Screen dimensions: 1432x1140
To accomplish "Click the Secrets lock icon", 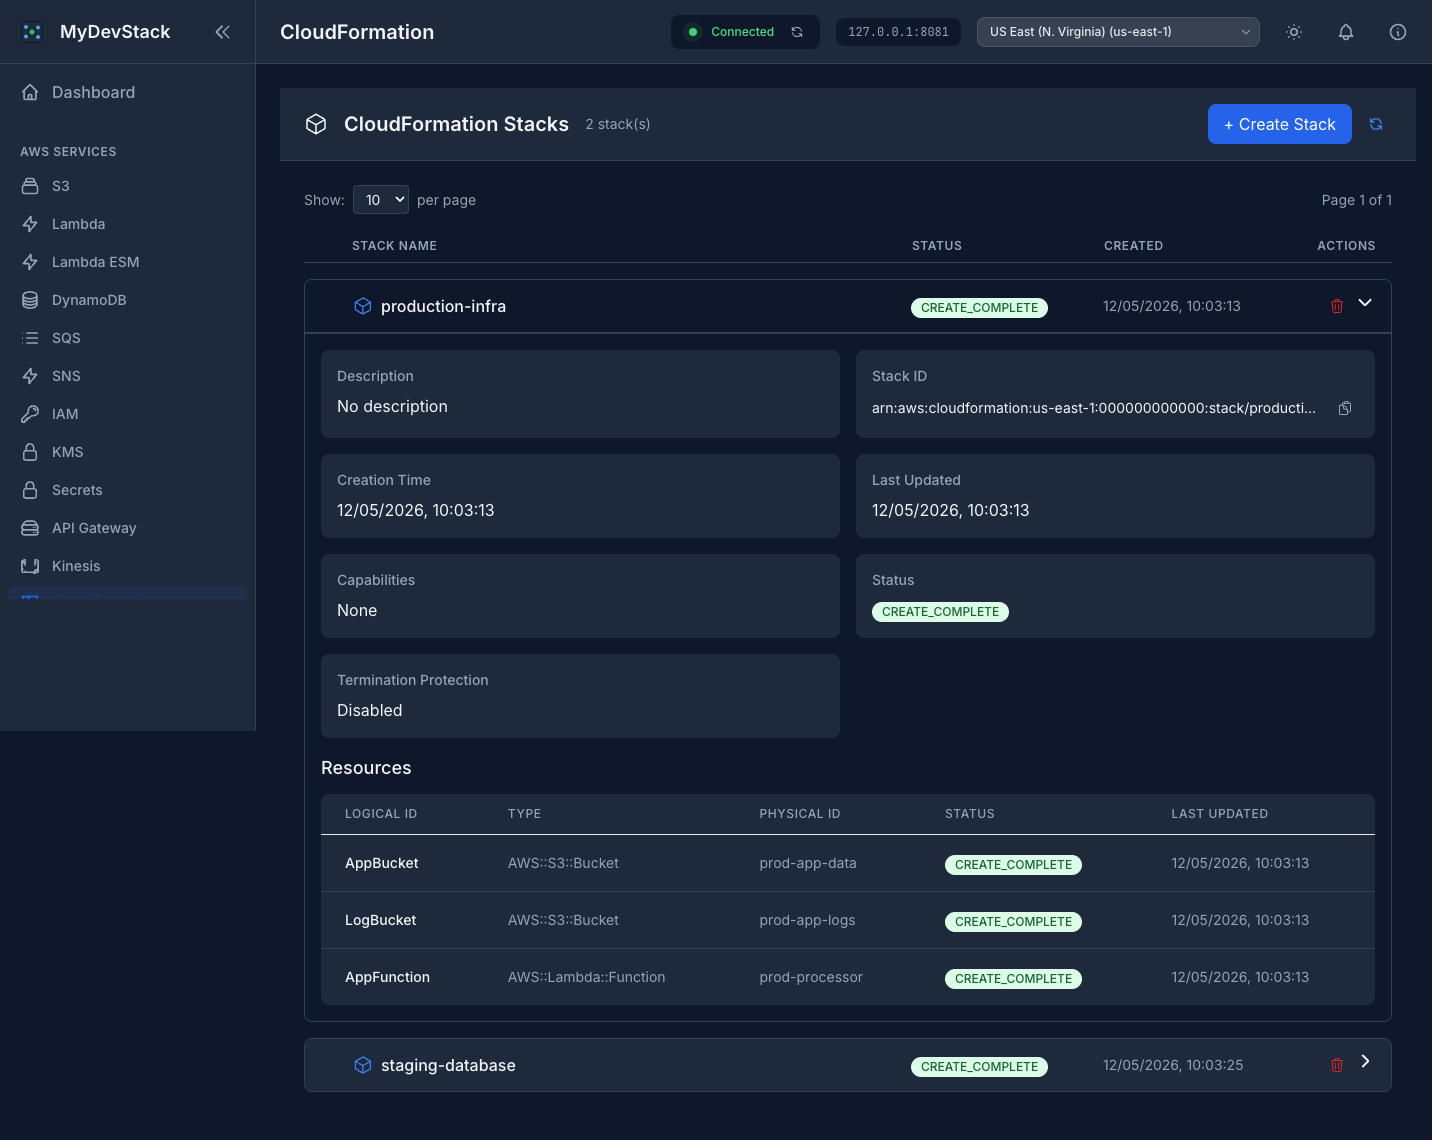I will click(x=30, y=490).
